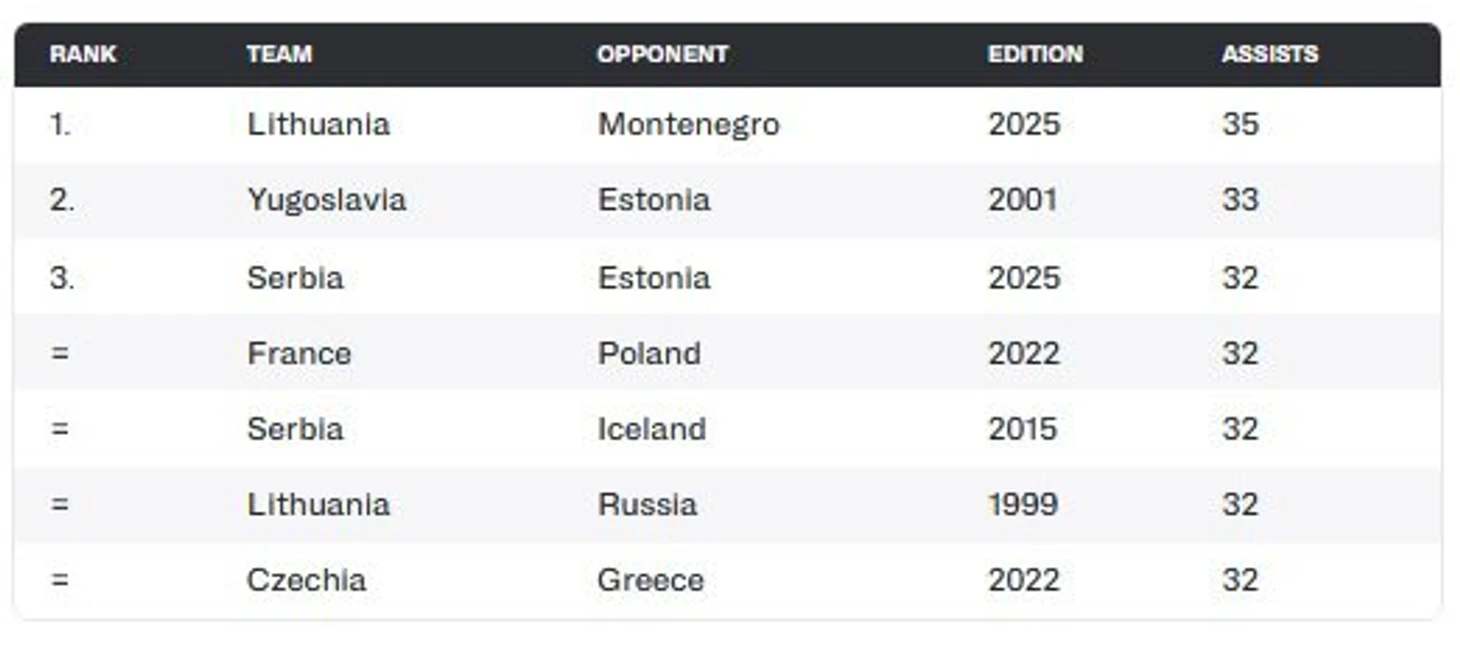Click the Yugoslavia team cell
The image size is (1460, 649).
(326, 200)
